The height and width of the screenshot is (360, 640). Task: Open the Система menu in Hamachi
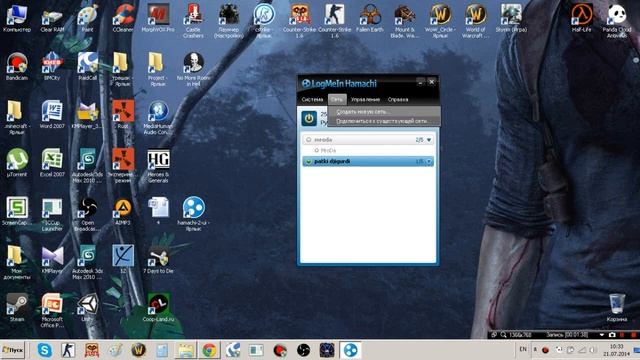point(312,99)
